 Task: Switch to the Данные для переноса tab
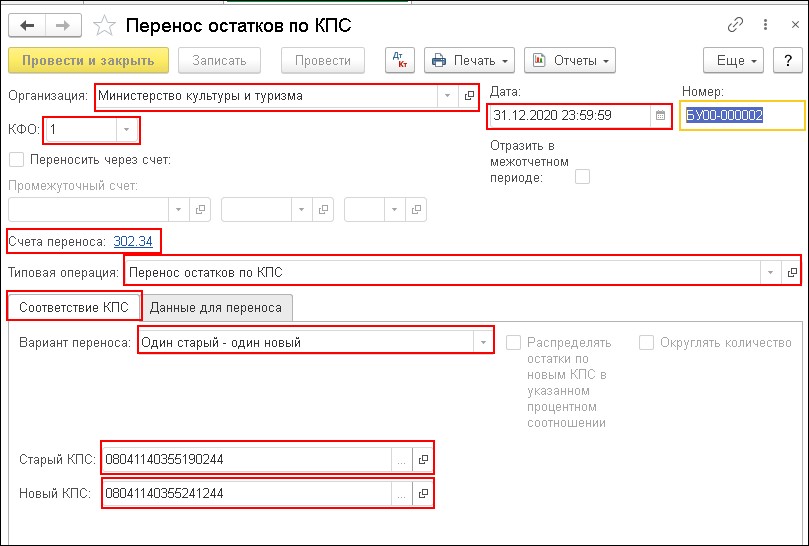(217, 307)
